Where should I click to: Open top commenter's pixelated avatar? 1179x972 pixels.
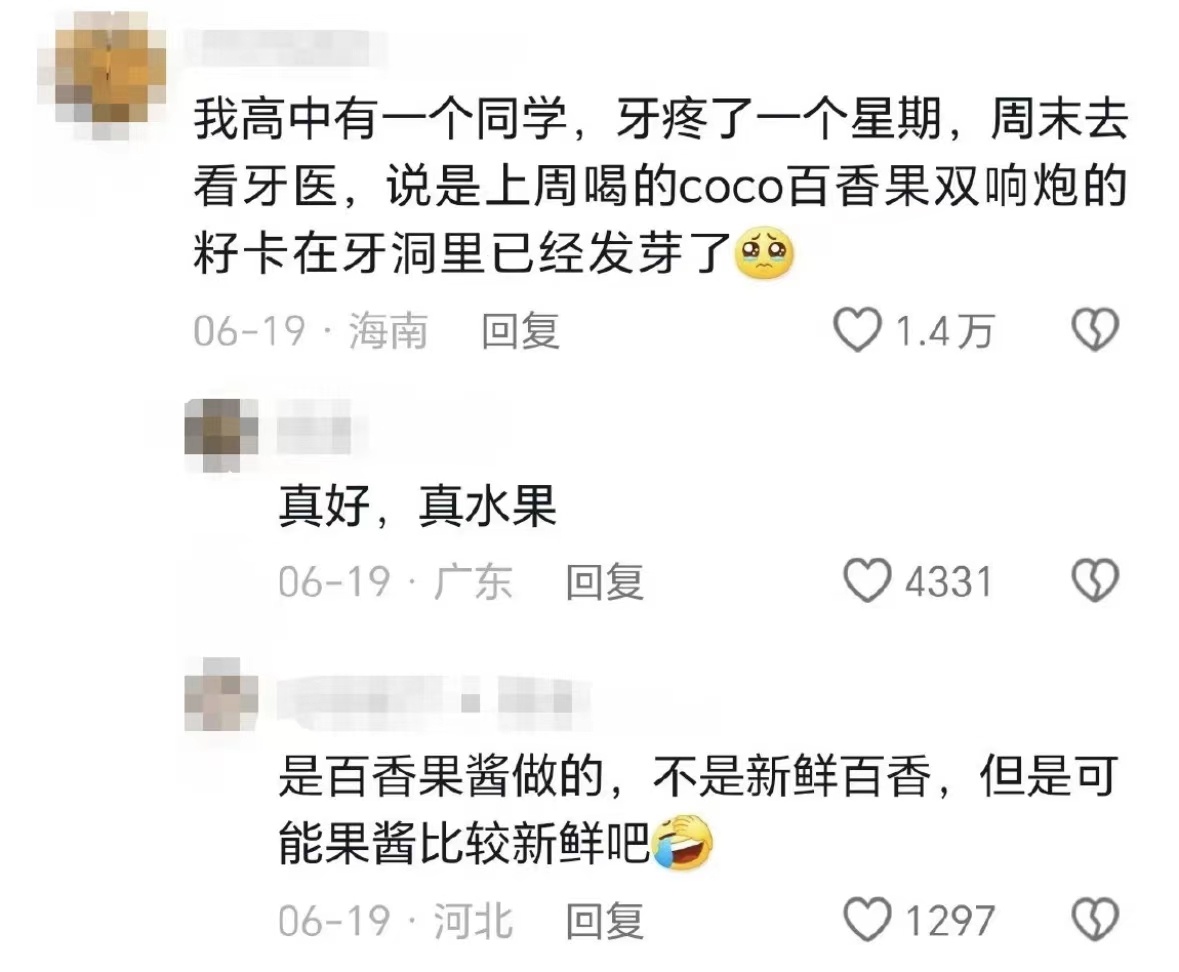(x=101, y=75)
